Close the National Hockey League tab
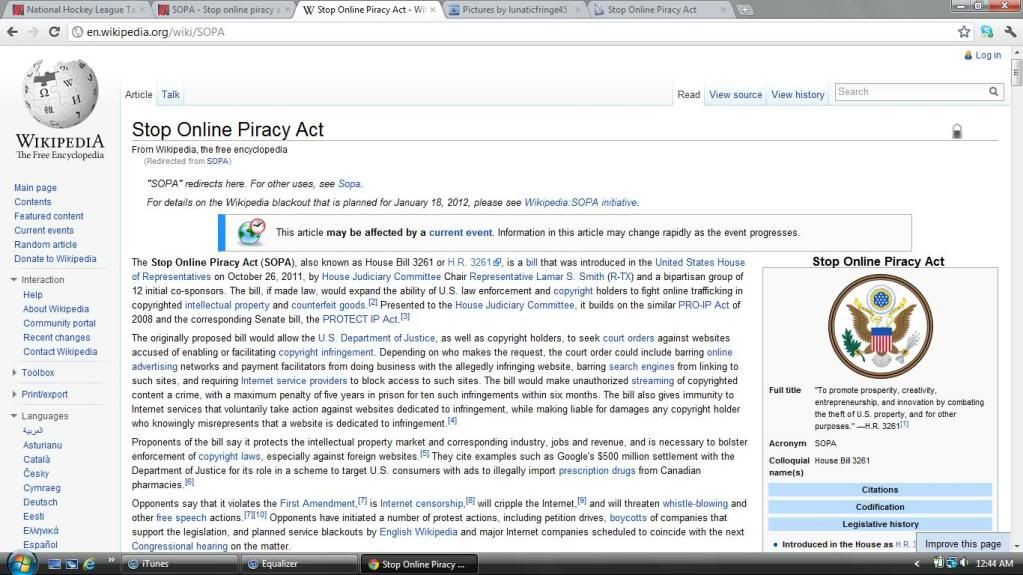Viewport: 1023px width, 575px height. coord(142,10)
